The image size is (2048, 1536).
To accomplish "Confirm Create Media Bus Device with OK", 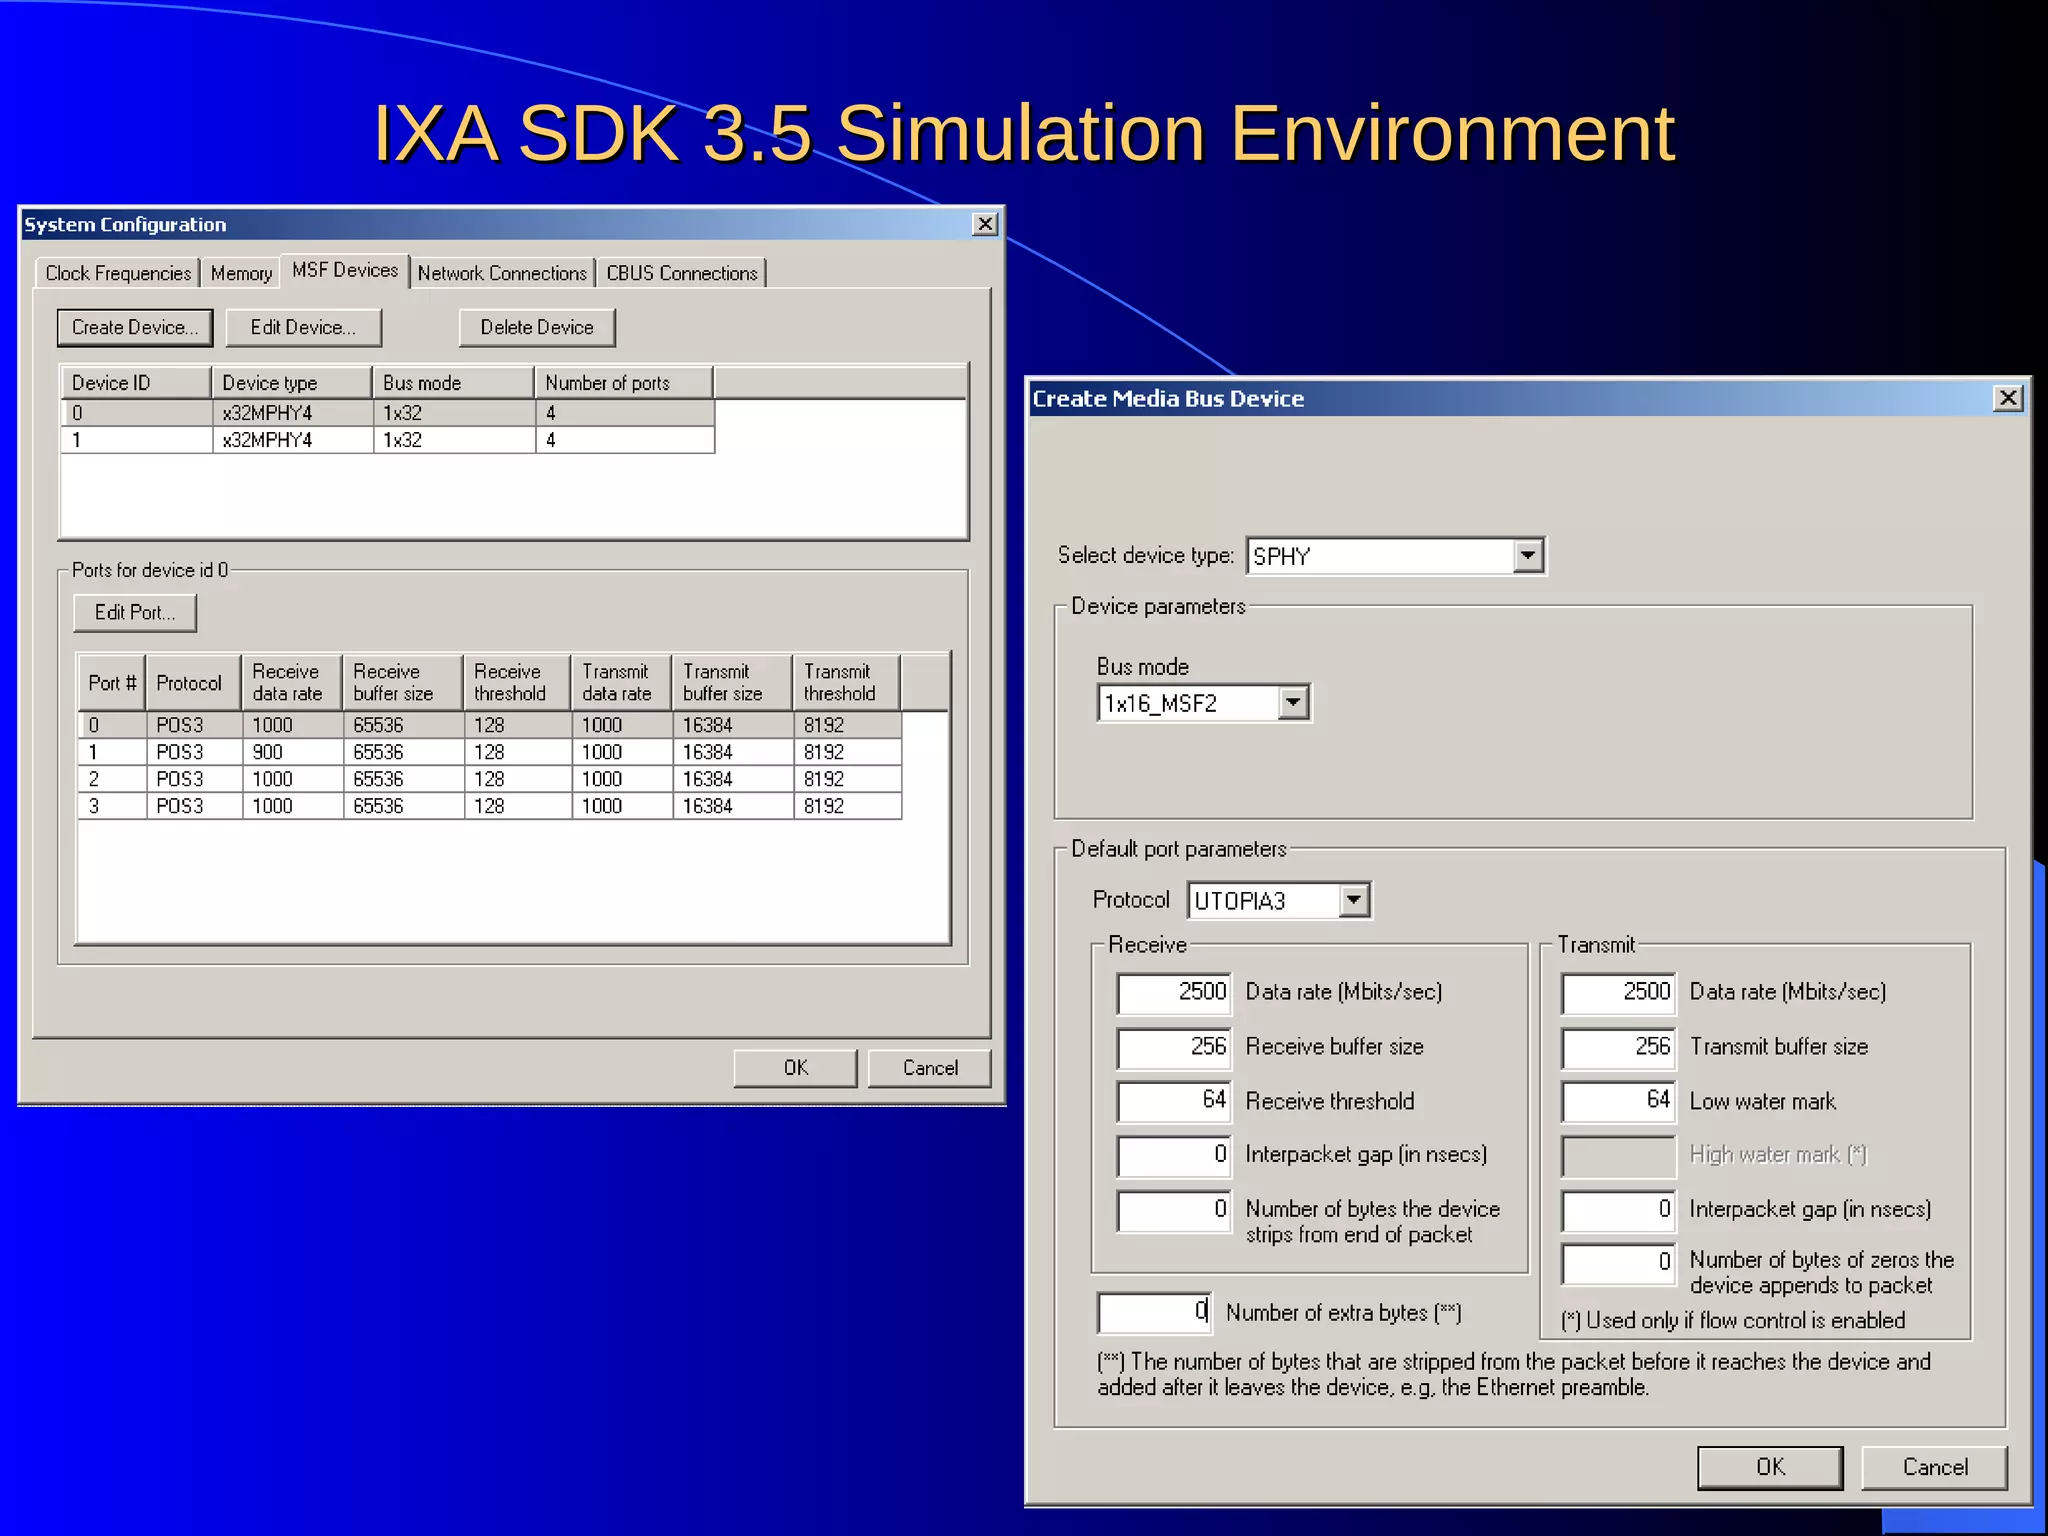I will tap(1770, 1467).
